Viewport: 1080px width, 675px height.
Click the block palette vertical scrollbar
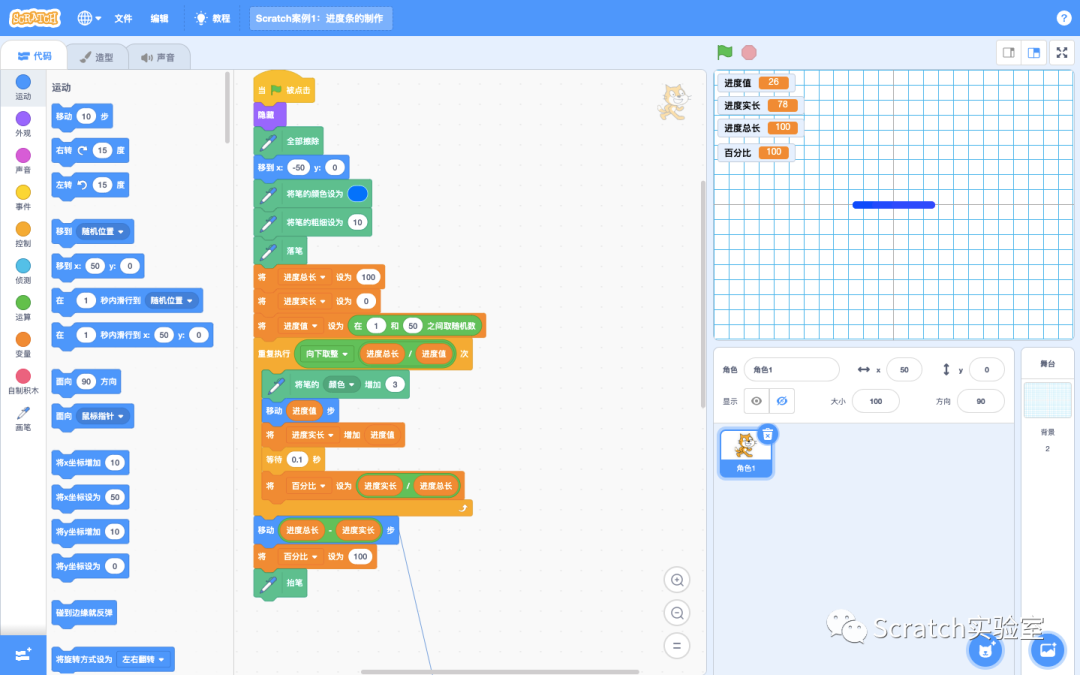tap(227, 109)
